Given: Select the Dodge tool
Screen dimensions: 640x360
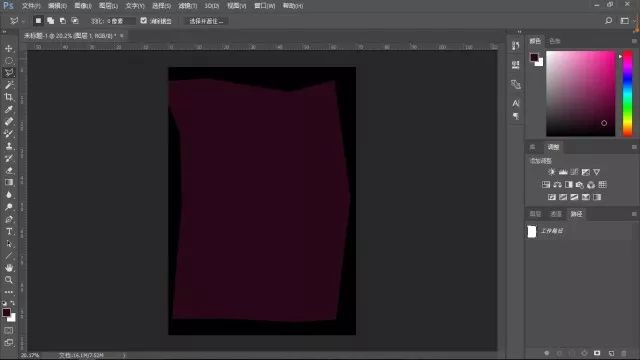Looking at the screenshot, I should 9,207.
